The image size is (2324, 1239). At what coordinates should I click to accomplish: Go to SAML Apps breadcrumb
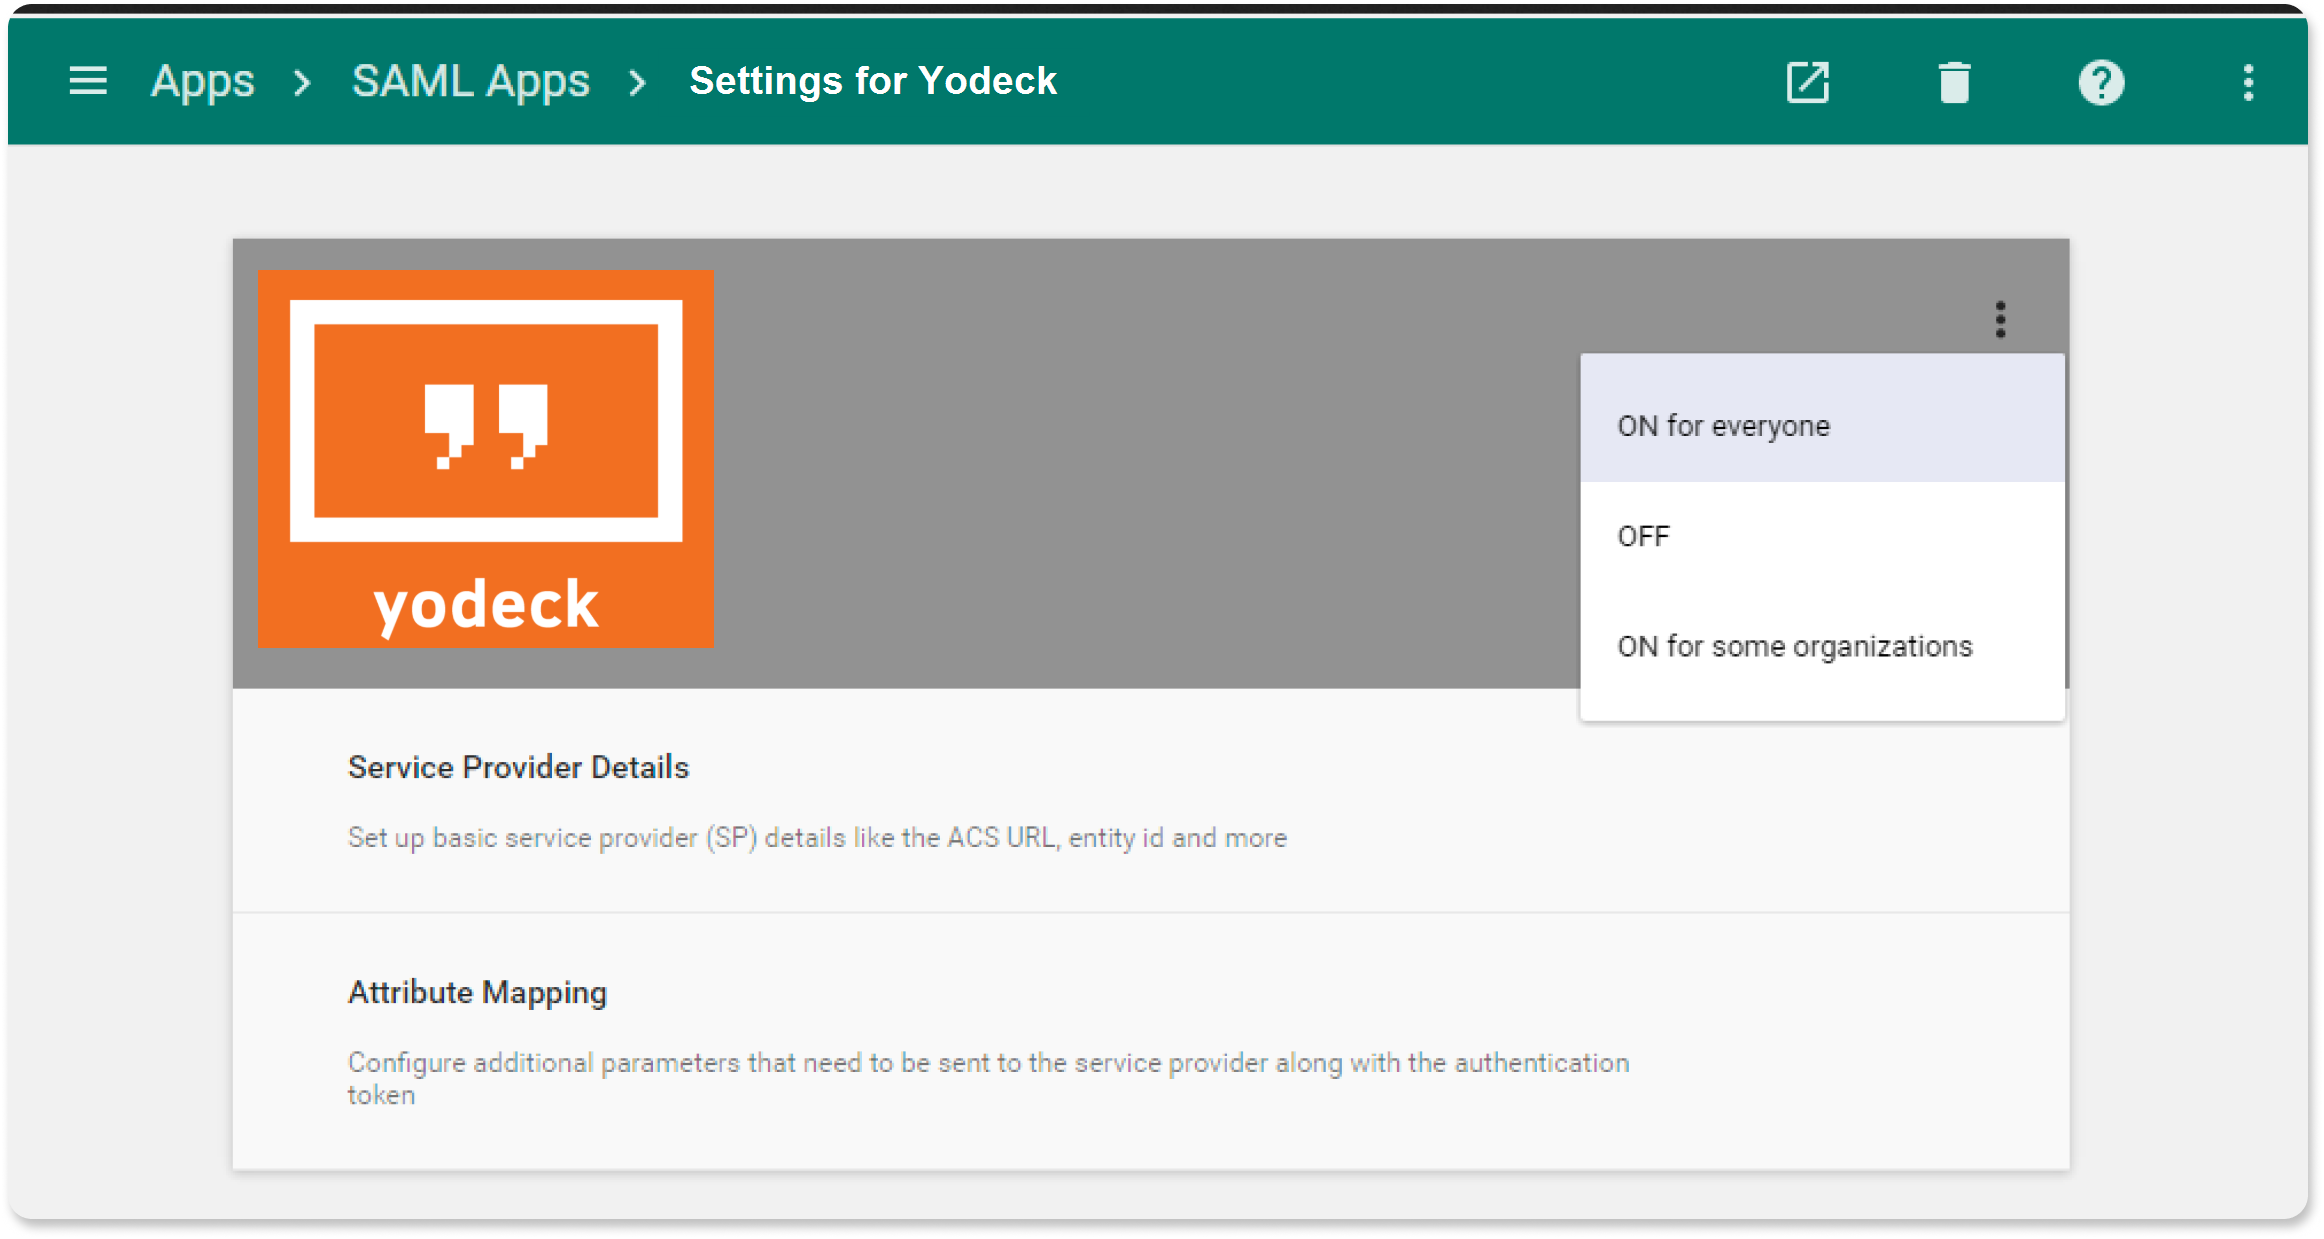[x=471, y=81]
